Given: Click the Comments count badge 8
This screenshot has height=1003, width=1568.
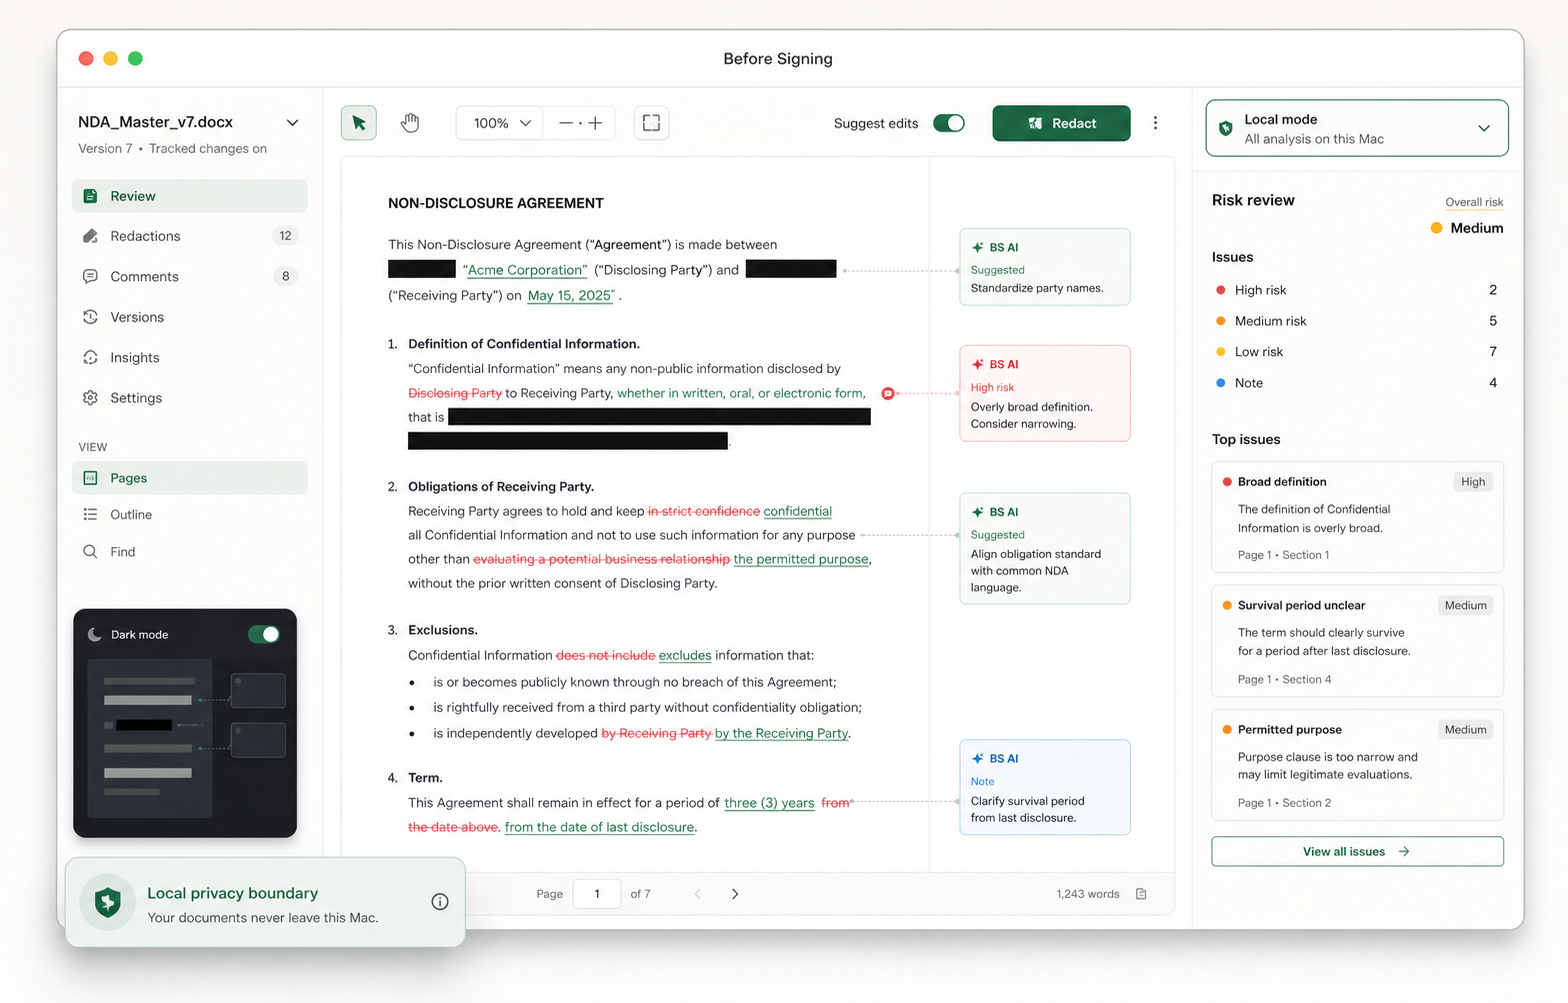Looking at the screenshot, I should (x=285, y=276).
